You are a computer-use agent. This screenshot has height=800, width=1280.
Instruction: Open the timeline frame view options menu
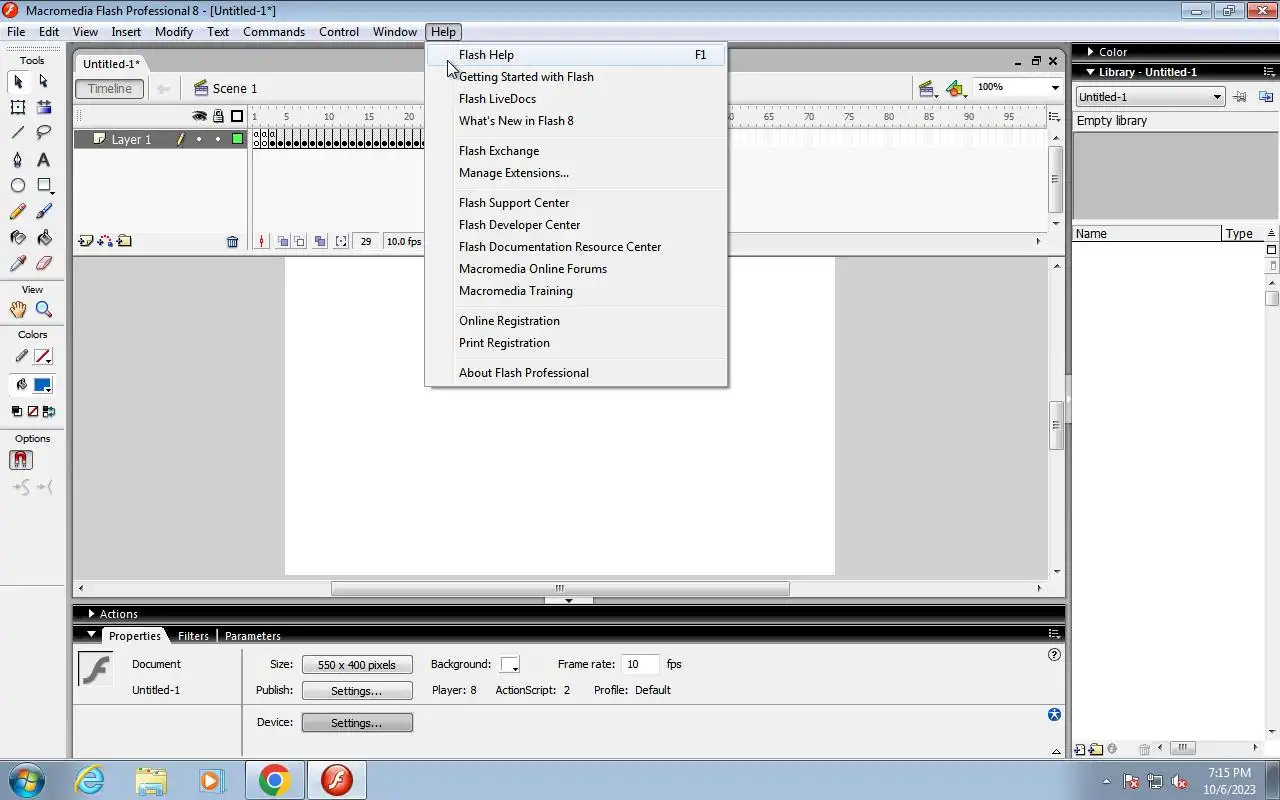[1054, 117]
